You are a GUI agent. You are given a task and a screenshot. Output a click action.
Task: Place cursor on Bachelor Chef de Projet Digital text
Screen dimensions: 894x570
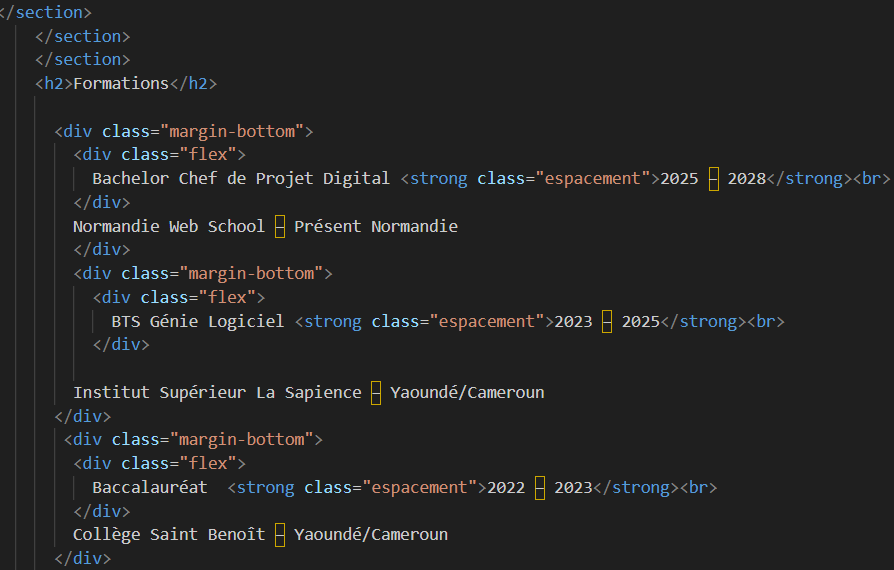240,179
